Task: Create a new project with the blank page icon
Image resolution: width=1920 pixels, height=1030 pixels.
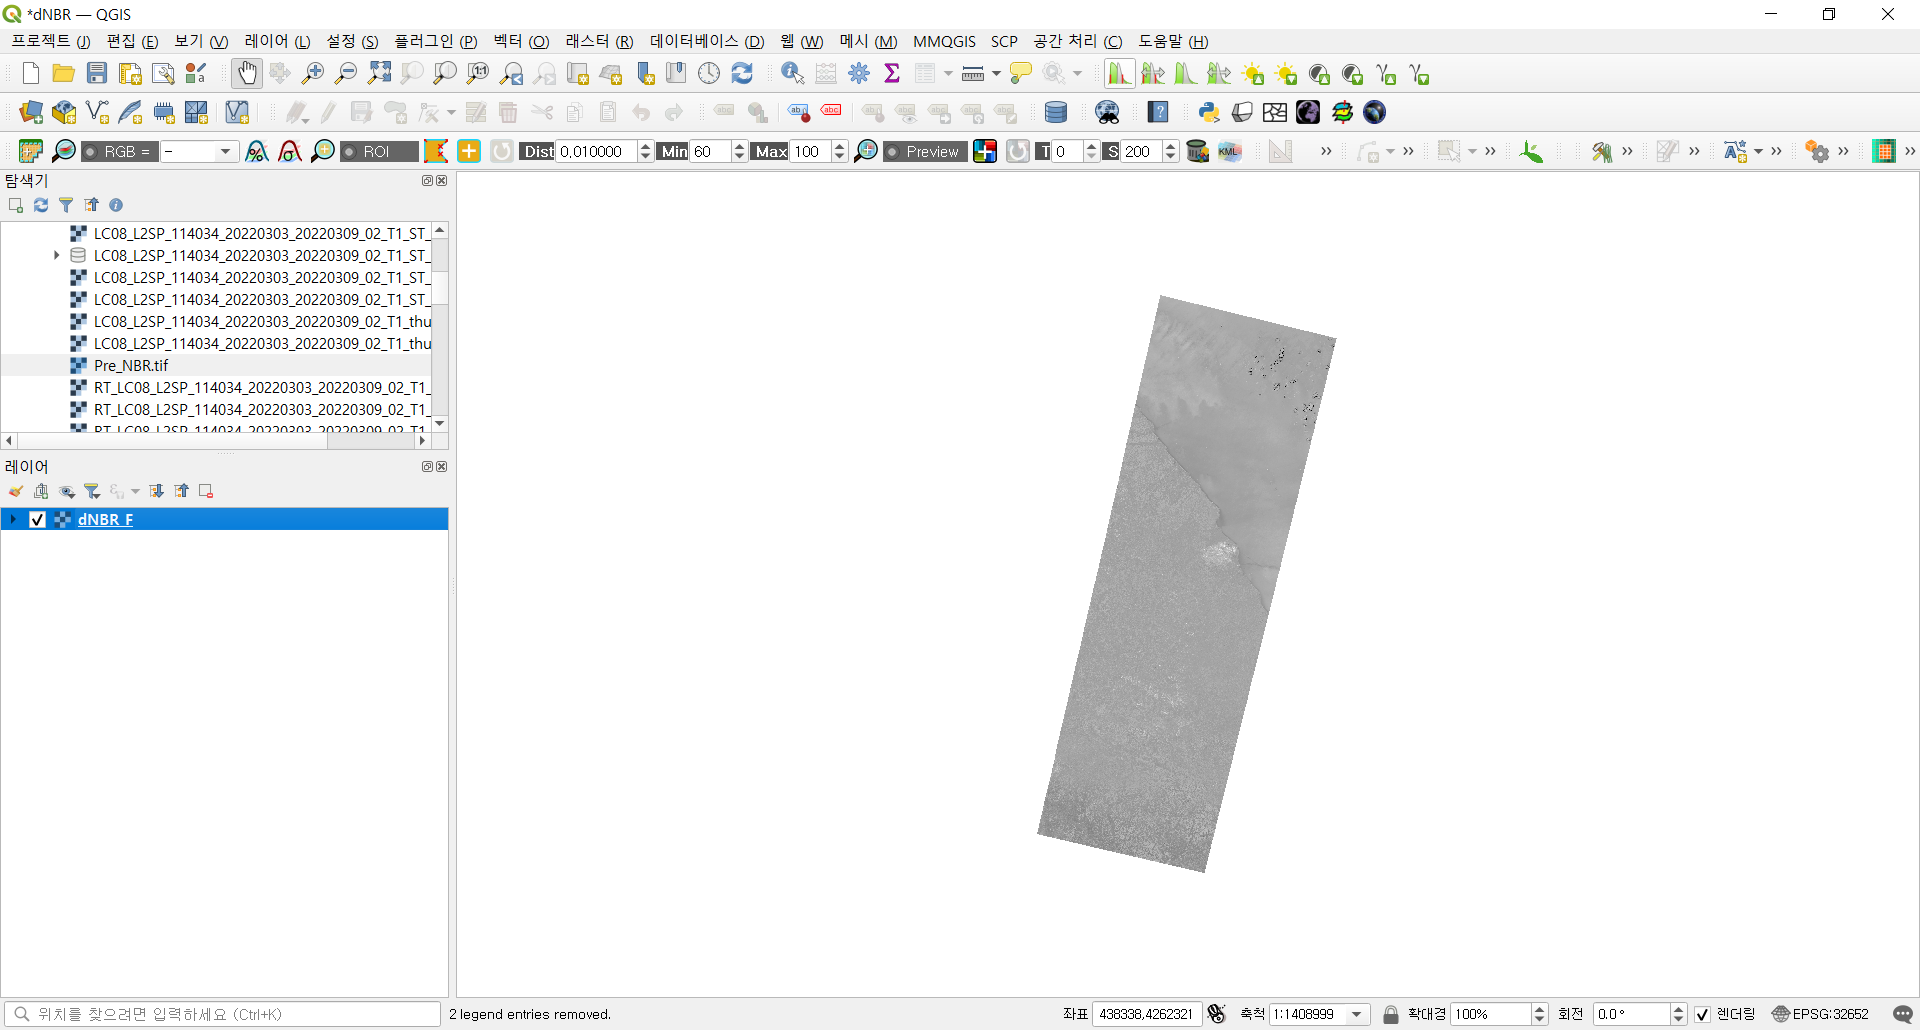Action: [31, 73]
